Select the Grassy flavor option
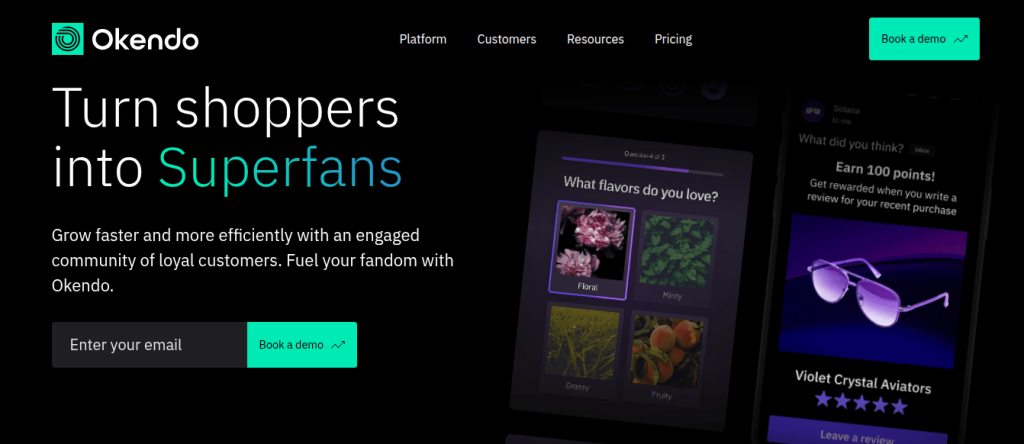Screen dimensions: 1024x444 582,349
